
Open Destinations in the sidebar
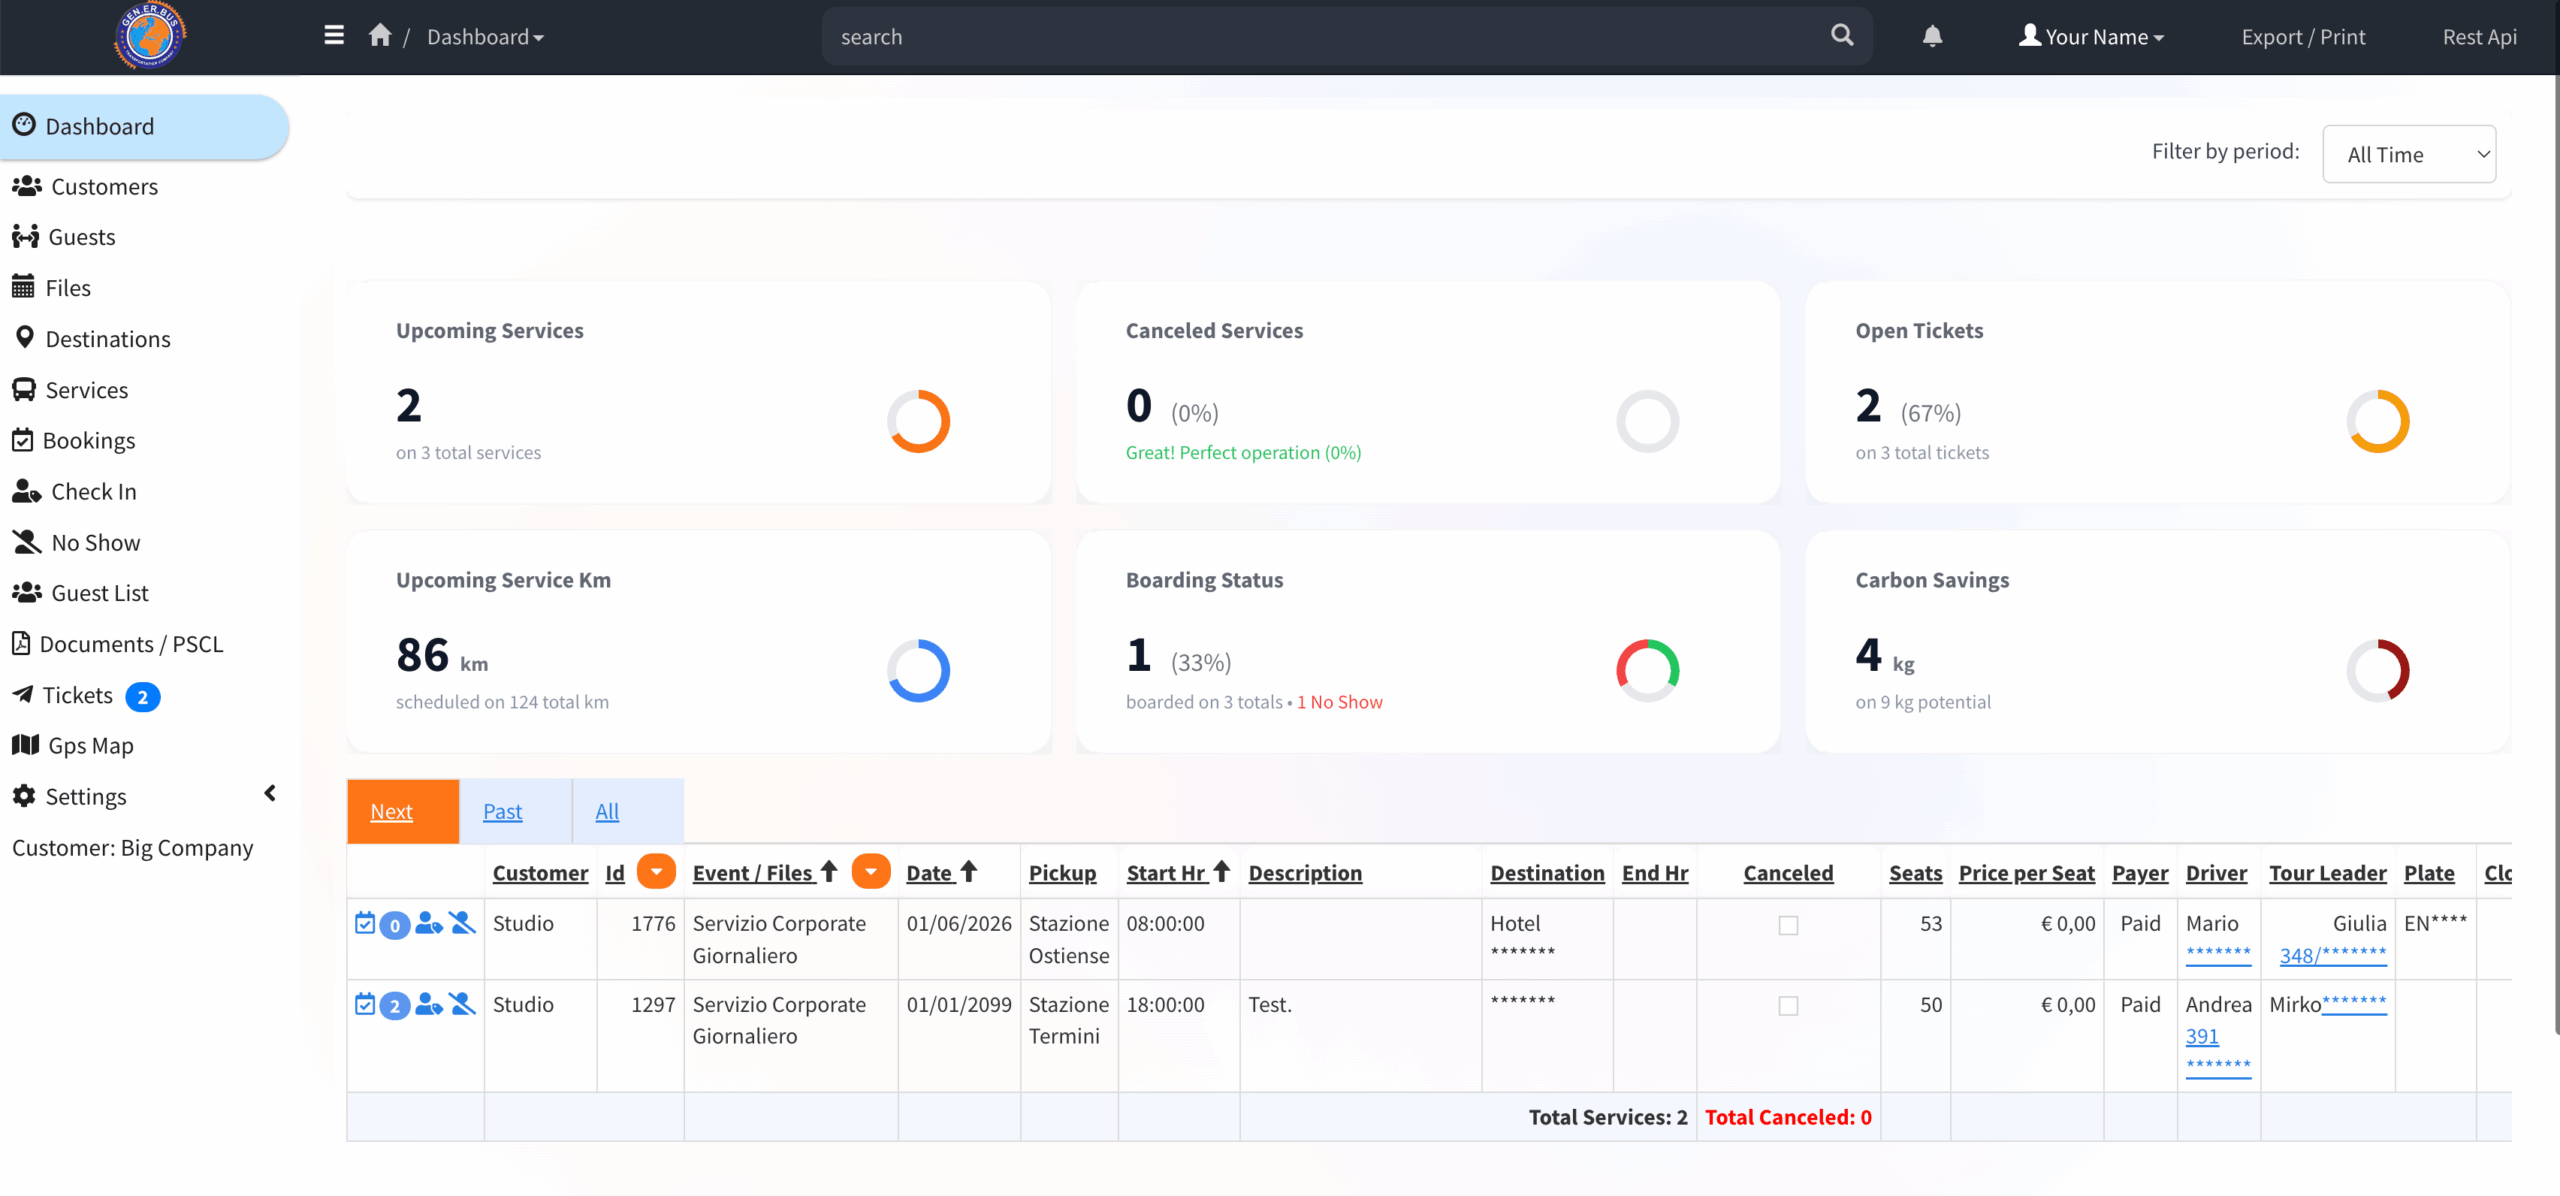click(x=91, y=339)
